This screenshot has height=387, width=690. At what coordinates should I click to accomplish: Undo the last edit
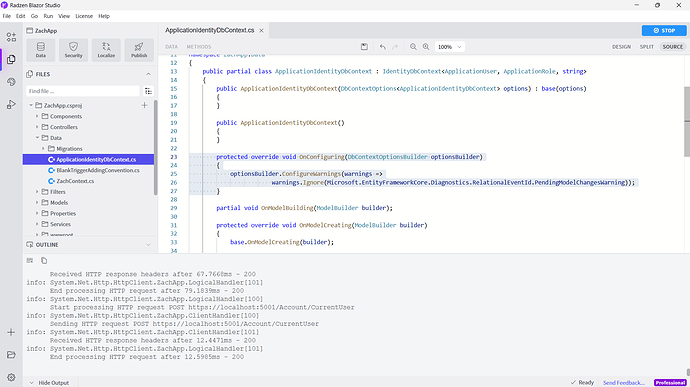click(x=382, y=47)
